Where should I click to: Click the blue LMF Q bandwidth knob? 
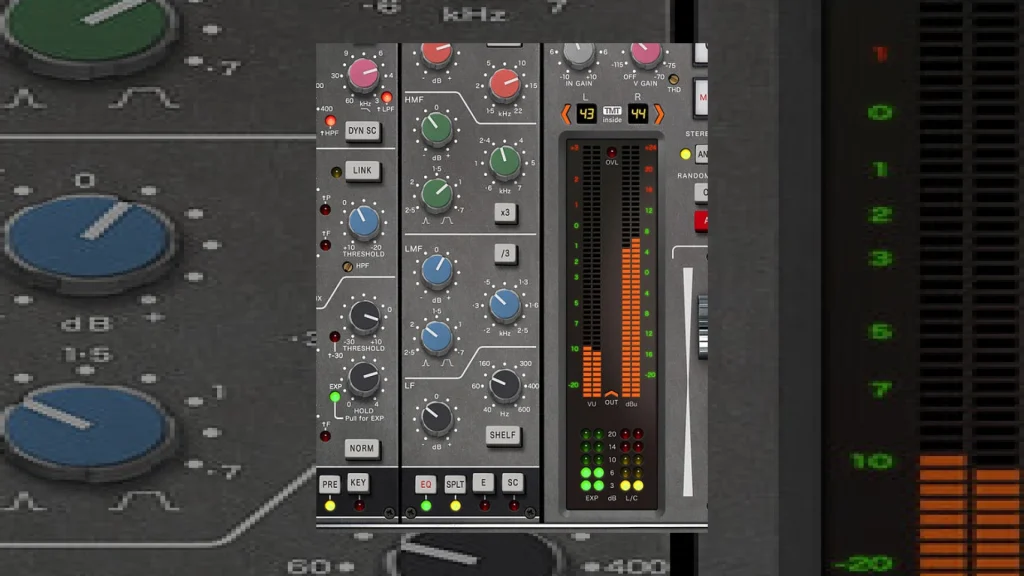(437, 336)
